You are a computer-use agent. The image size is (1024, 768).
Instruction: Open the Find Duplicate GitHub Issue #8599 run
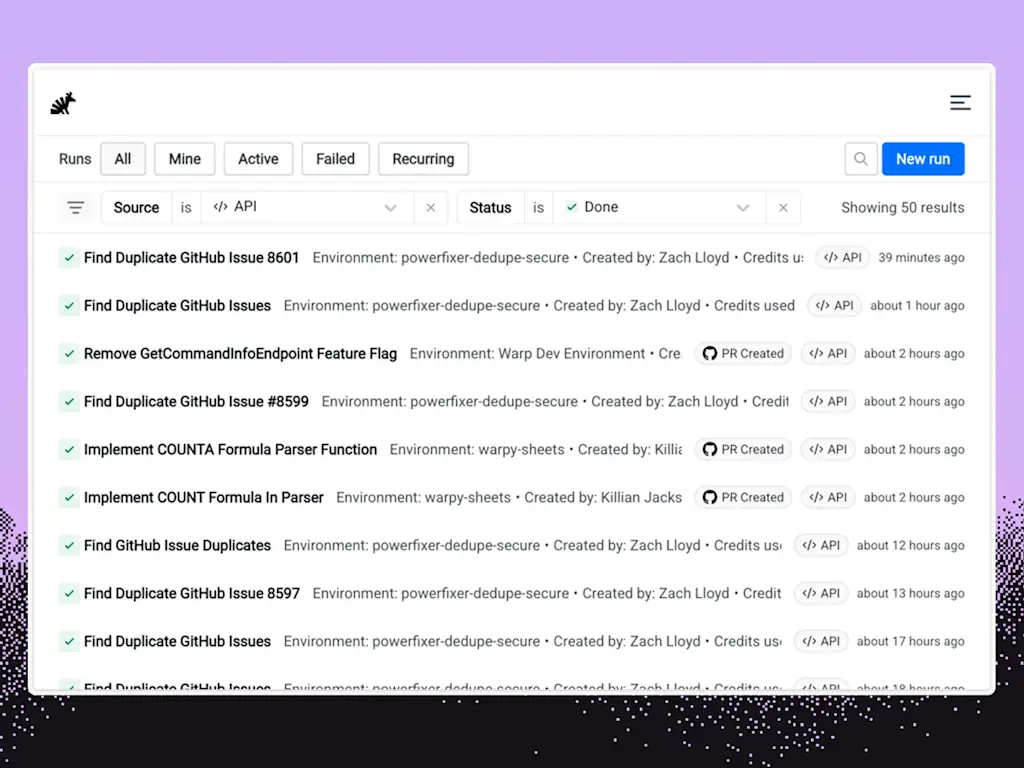pyautogui.click(x=196, y=401)
